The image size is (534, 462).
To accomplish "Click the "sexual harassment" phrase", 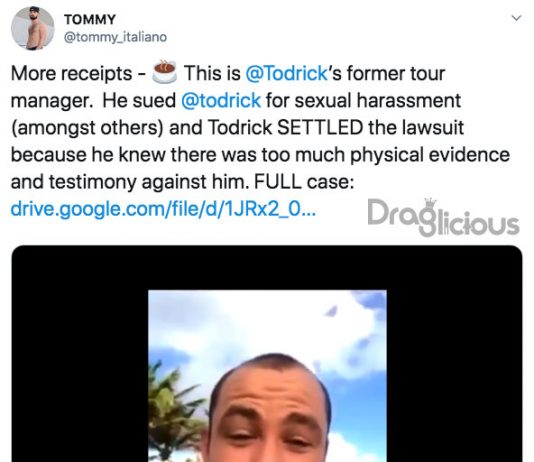I will pos(377,100).
